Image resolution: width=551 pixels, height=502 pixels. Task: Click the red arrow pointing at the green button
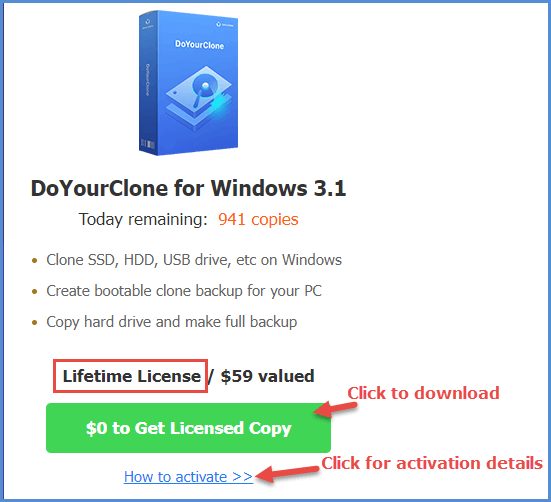335,409
